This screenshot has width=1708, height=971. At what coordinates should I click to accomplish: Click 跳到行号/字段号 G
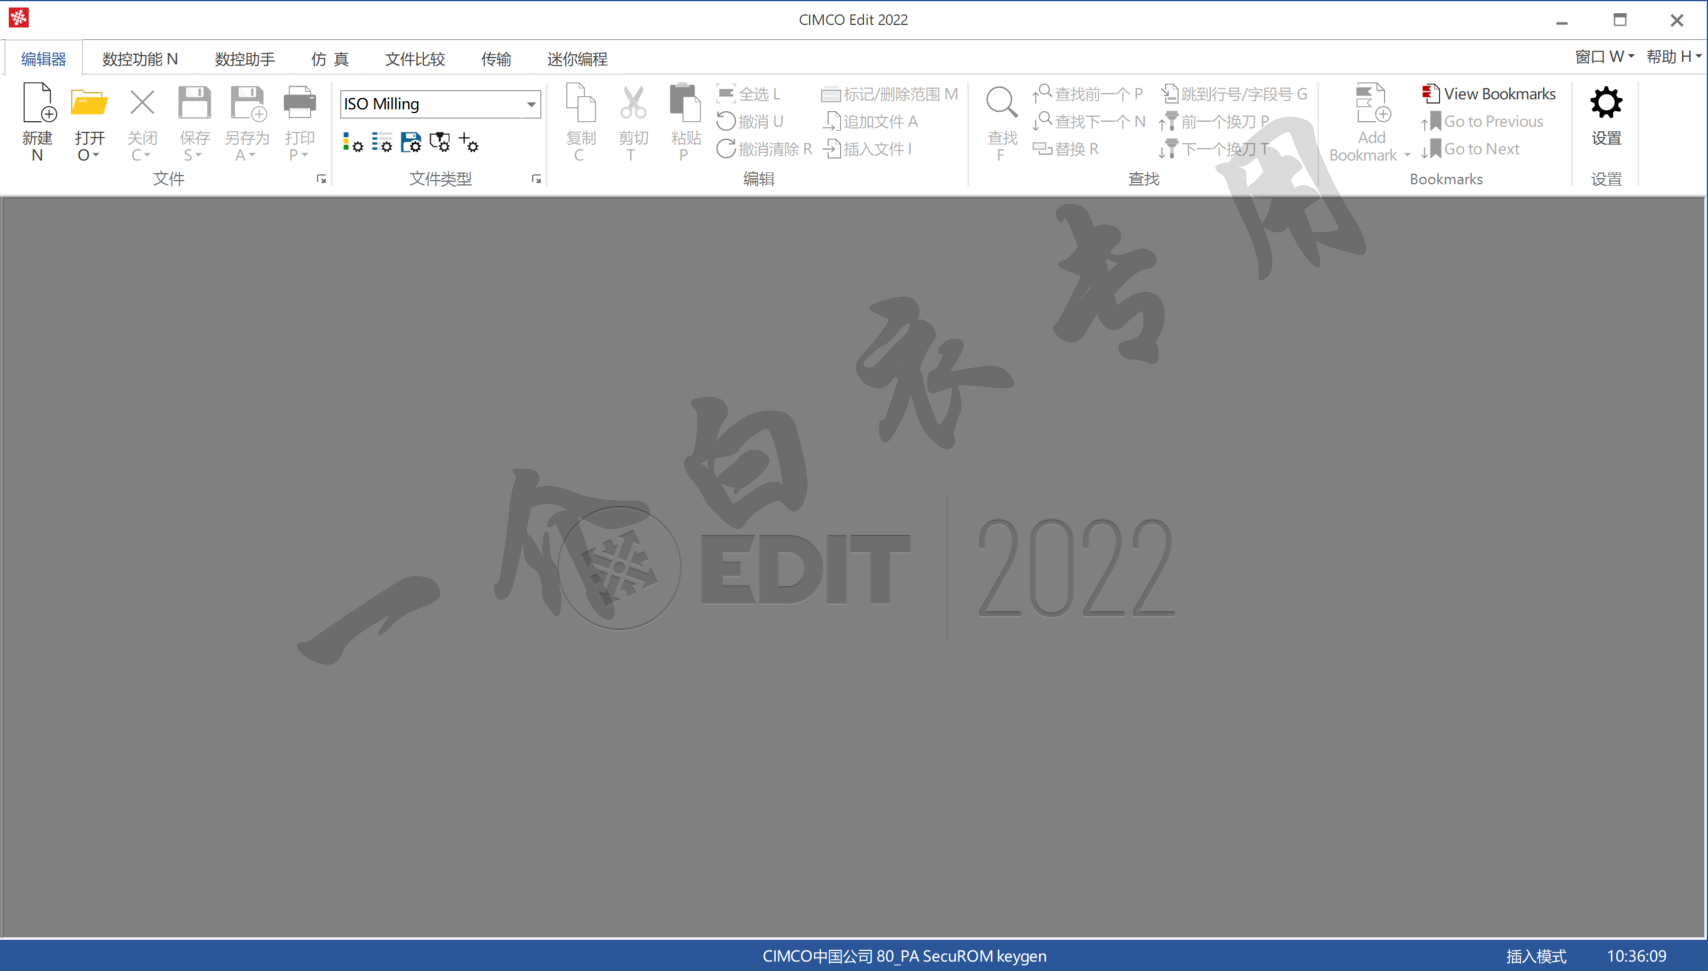pyautogui.click(x=1233, y=94)
